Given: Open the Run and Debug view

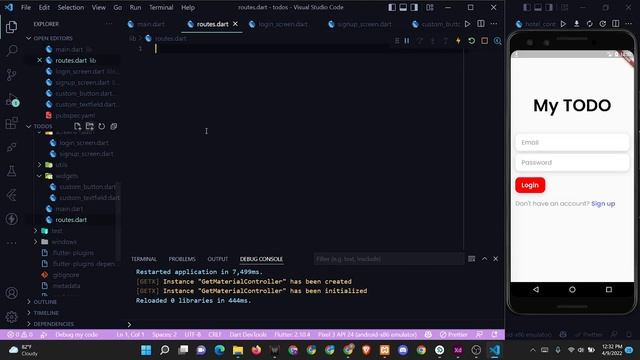Looking at the screenshot, I should [x=11, y=99].
